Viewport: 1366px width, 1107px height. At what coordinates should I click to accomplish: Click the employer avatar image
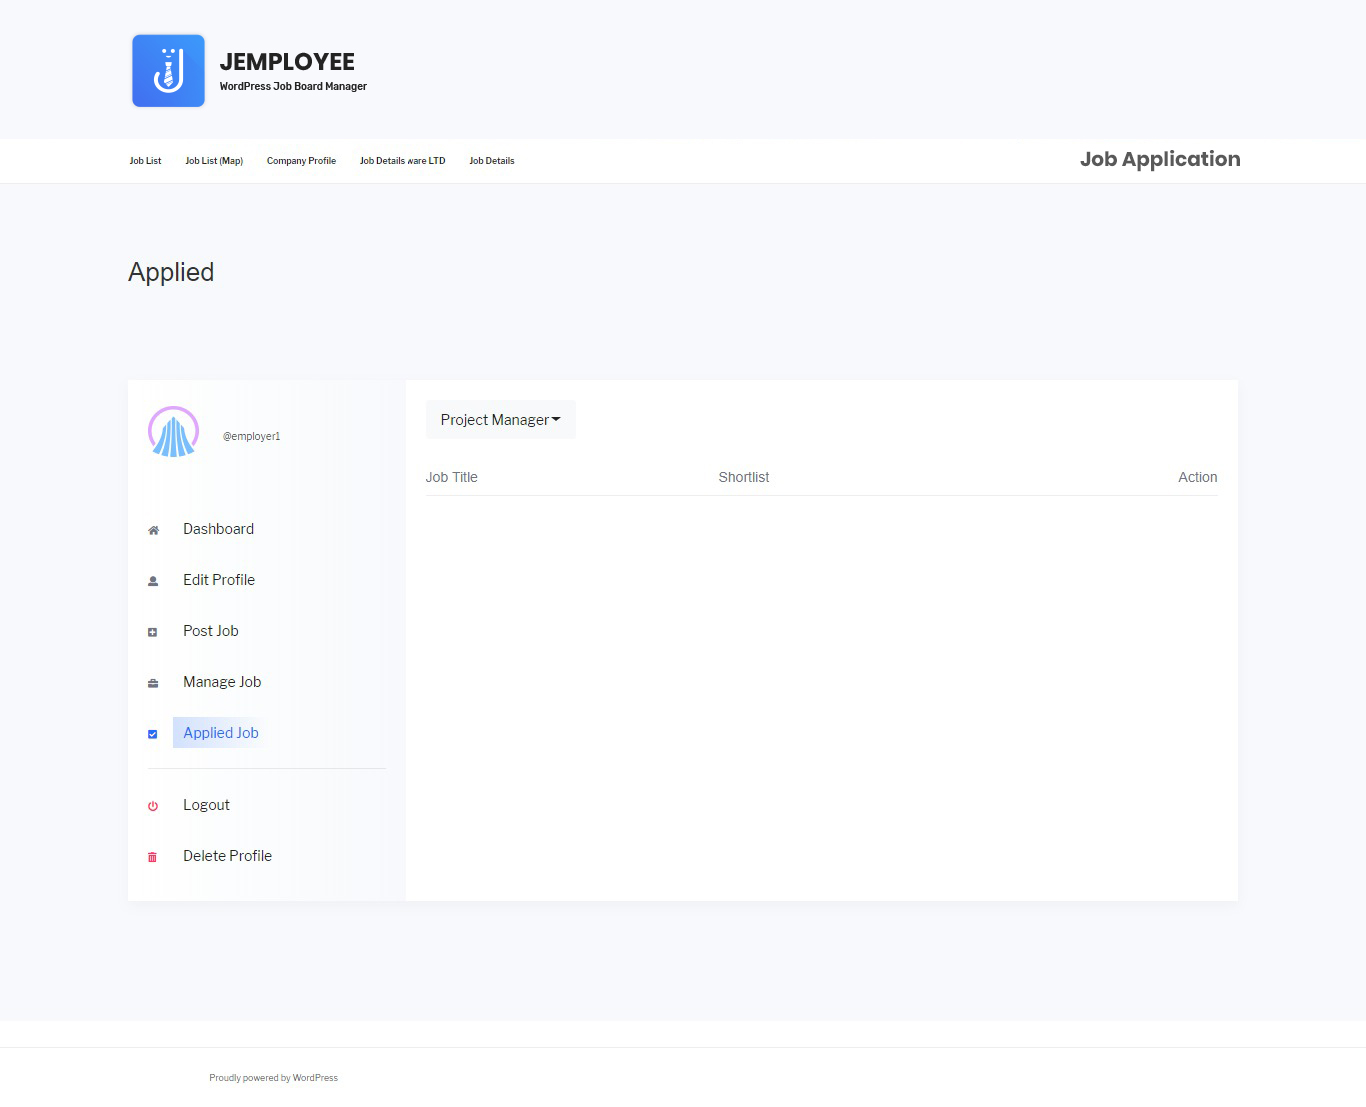coord(173,432)
